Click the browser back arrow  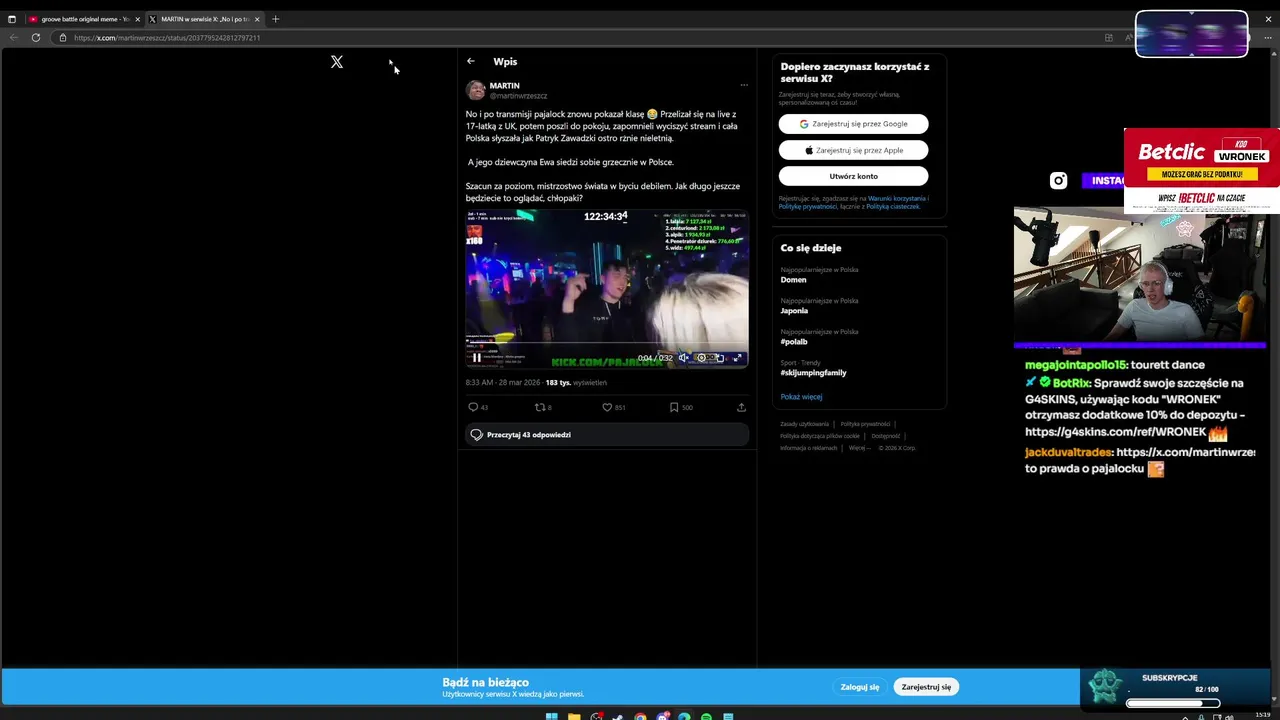[x=14, y=38]
